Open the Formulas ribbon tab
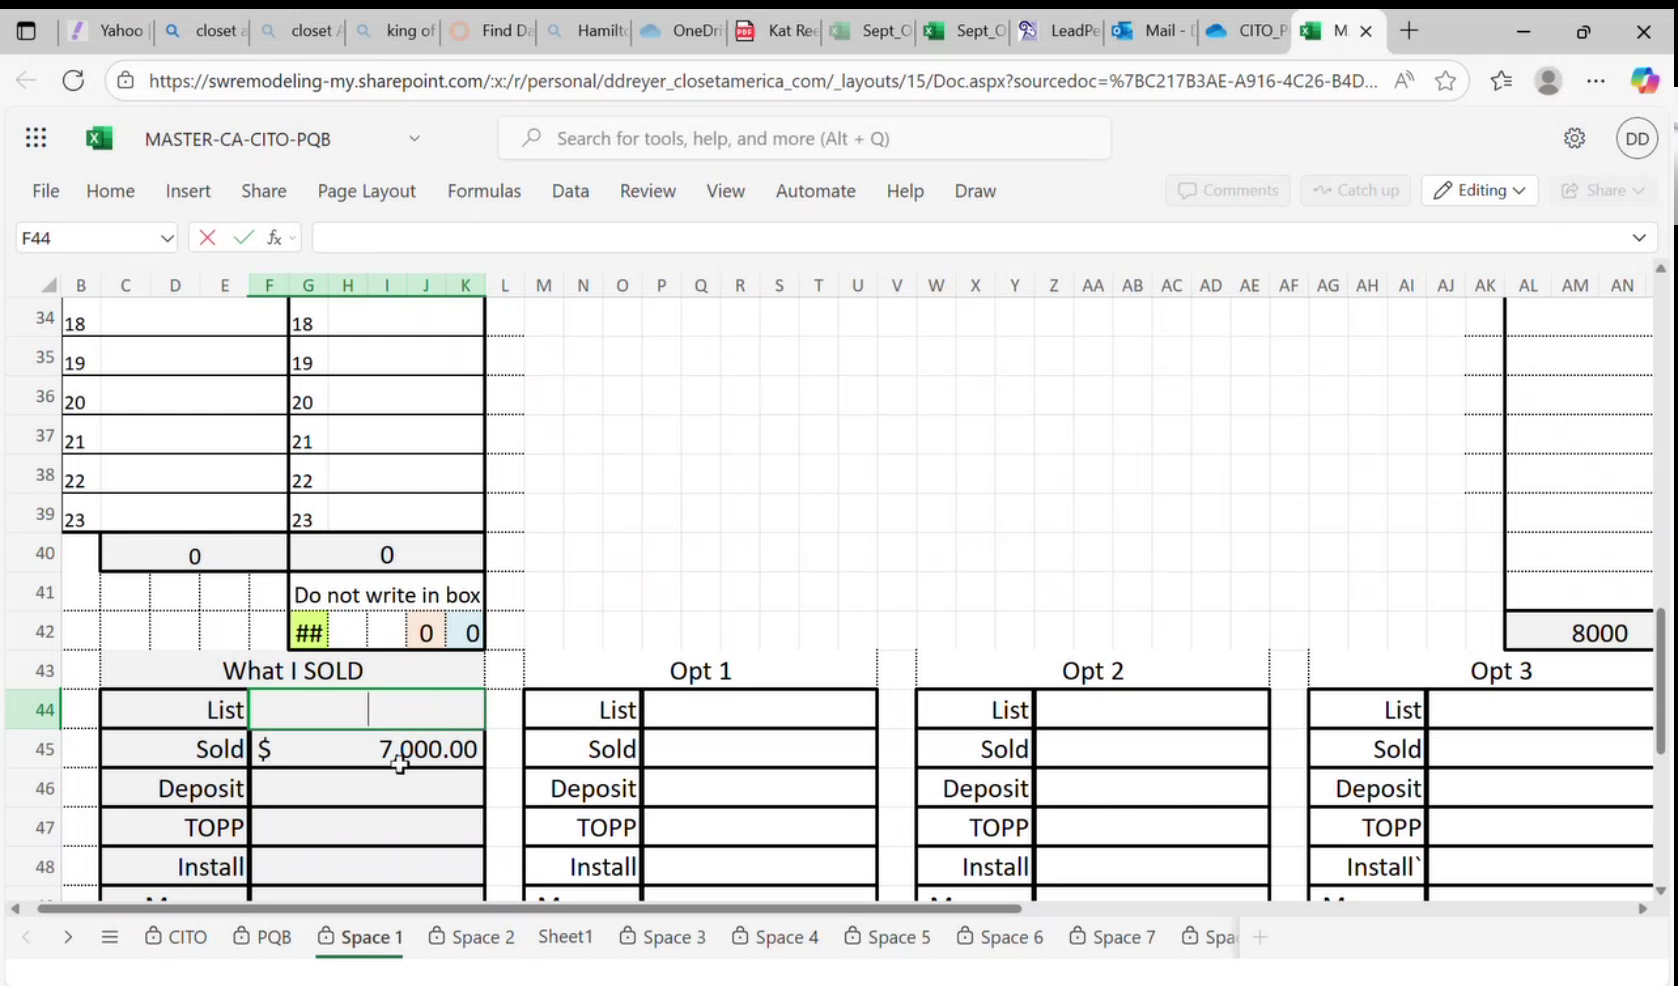 [484, 191]
